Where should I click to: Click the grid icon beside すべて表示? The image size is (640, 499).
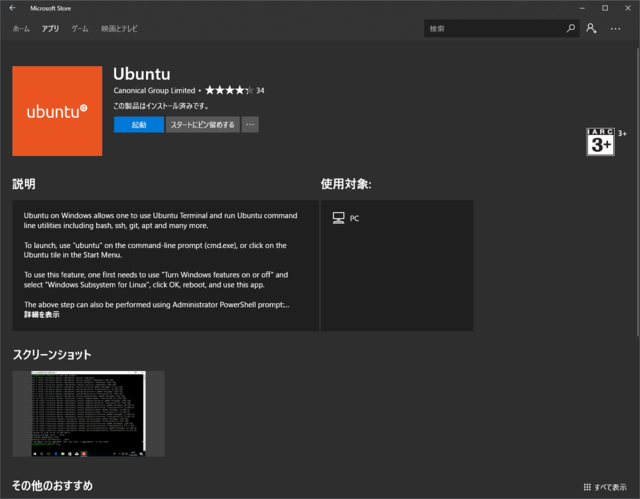(x=587, y=487)
